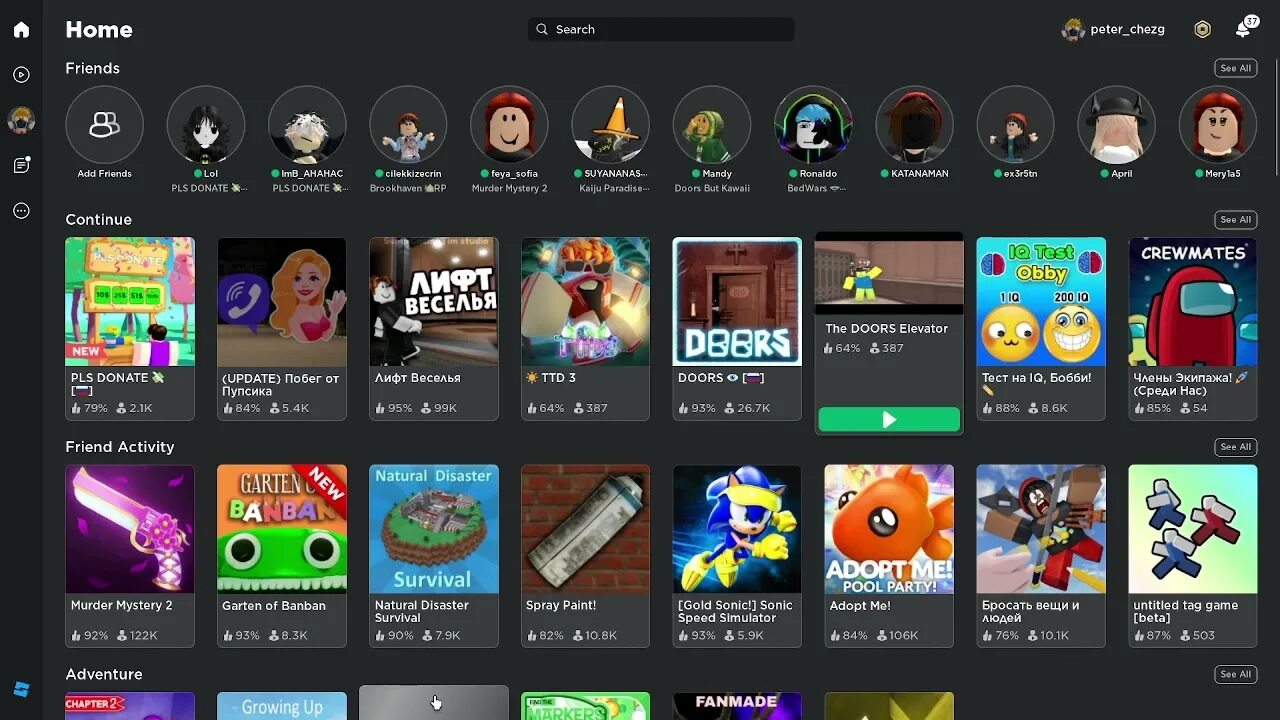Click the Growing Up game thumbnail
Image resolution: width=1280 pixels, height=720 pixels.
click(x=282, y=706)
